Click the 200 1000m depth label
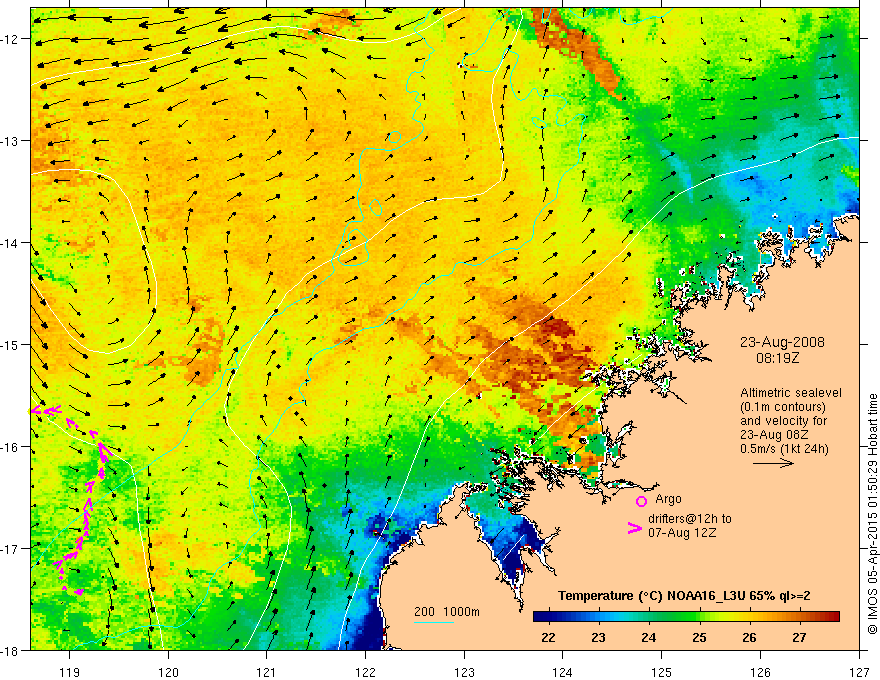 pos(447,612)
